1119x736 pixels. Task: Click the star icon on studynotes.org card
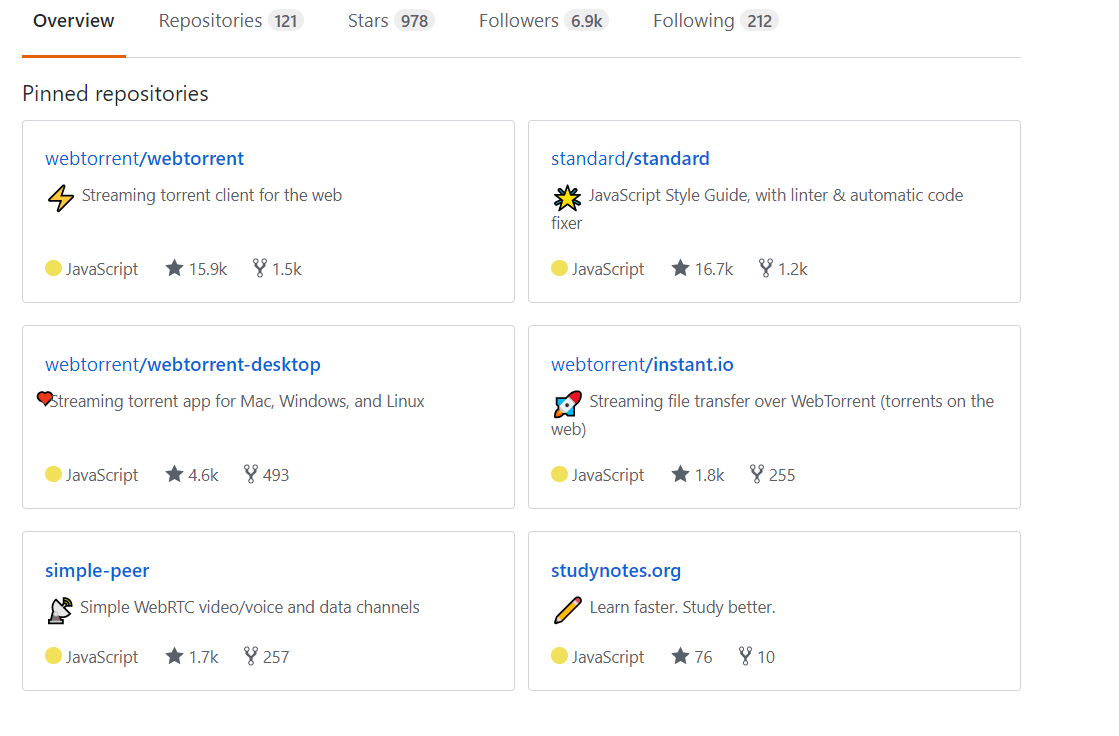(680, 656)
